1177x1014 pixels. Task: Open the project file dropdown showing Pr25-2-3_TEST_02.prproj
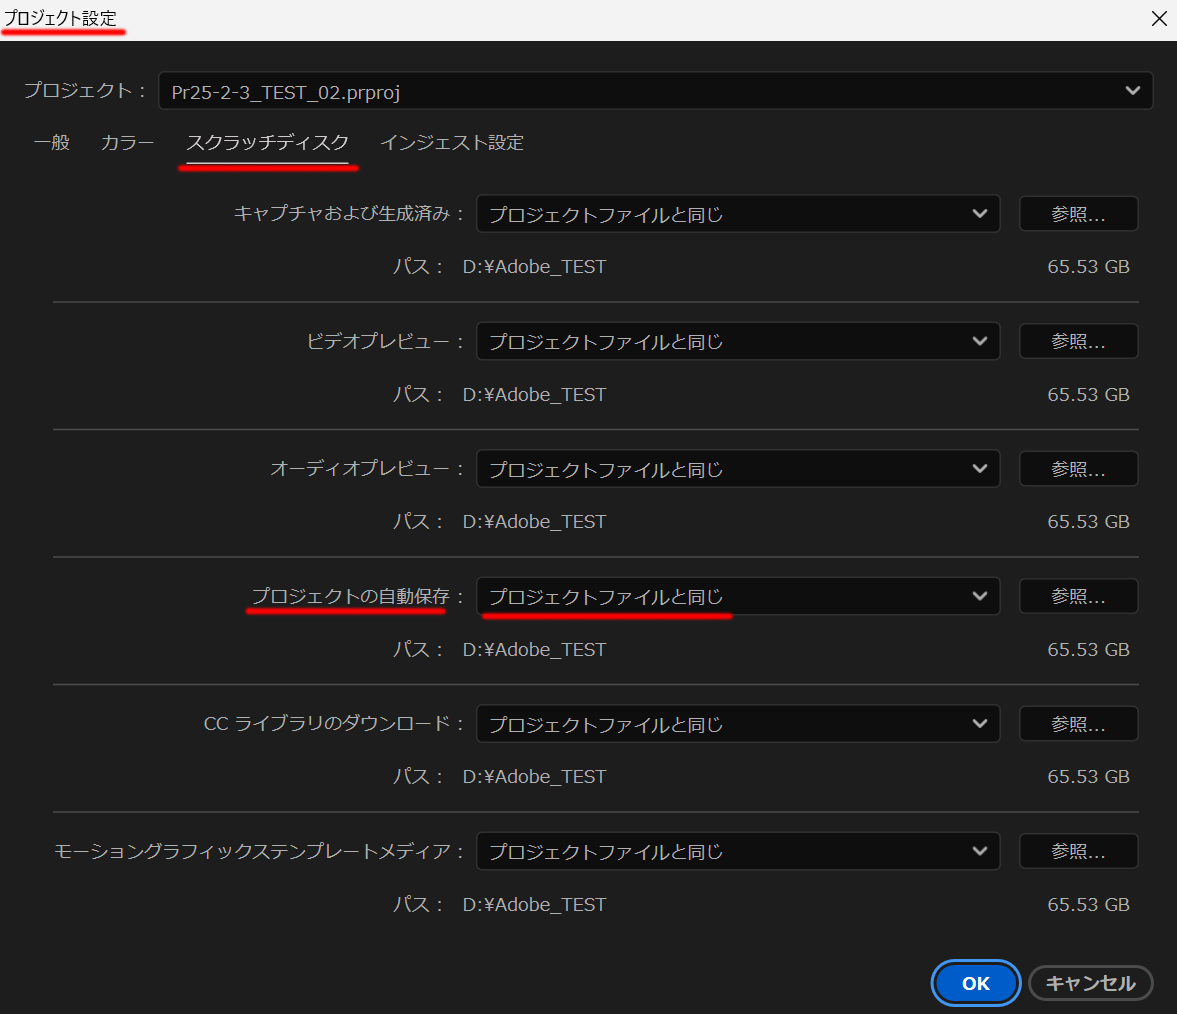655,90
